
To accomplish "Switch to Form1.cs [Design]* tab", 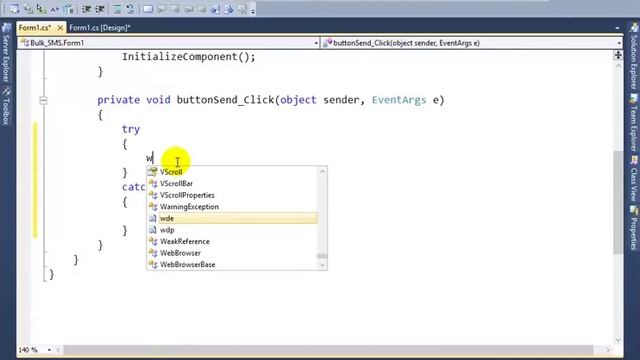I will (100, 28).
